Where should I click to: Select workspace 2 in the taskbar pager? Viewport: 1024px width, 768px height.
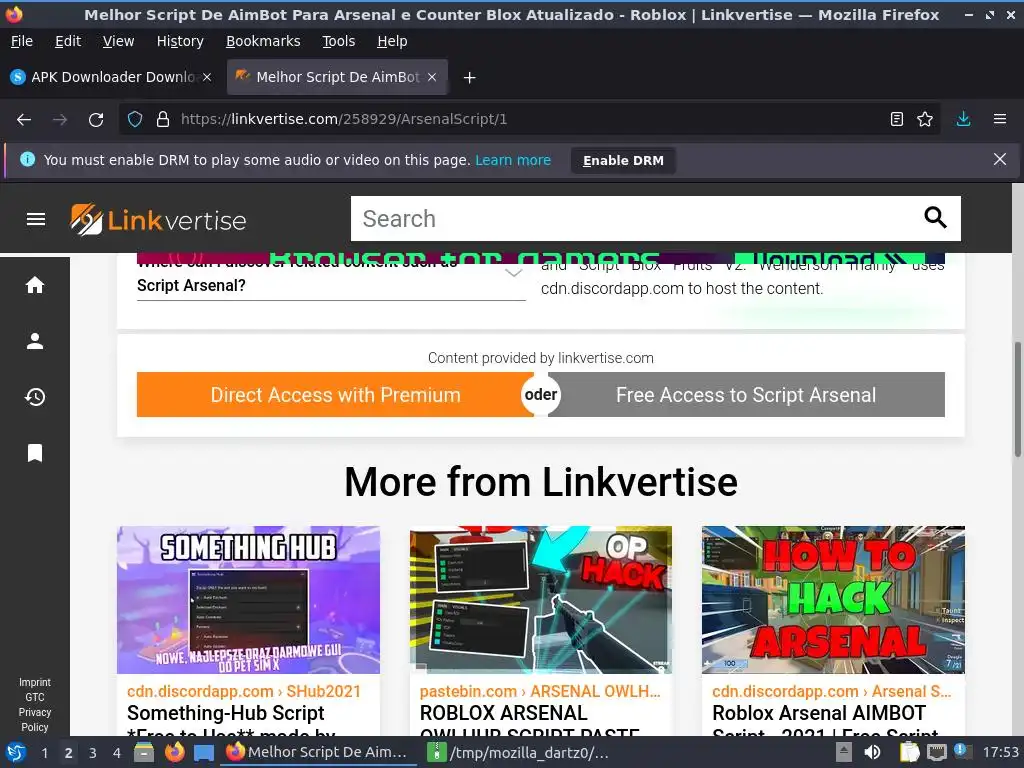pyautogui.click(x=69, y=753)
